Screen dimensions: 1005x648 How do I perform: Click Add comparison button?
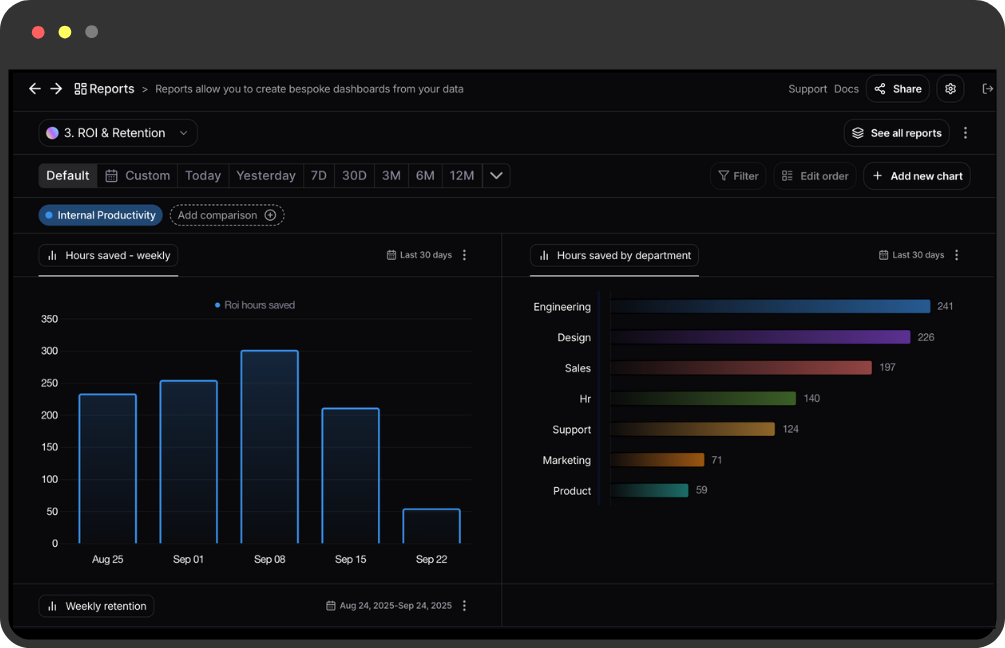click(227, 215)
